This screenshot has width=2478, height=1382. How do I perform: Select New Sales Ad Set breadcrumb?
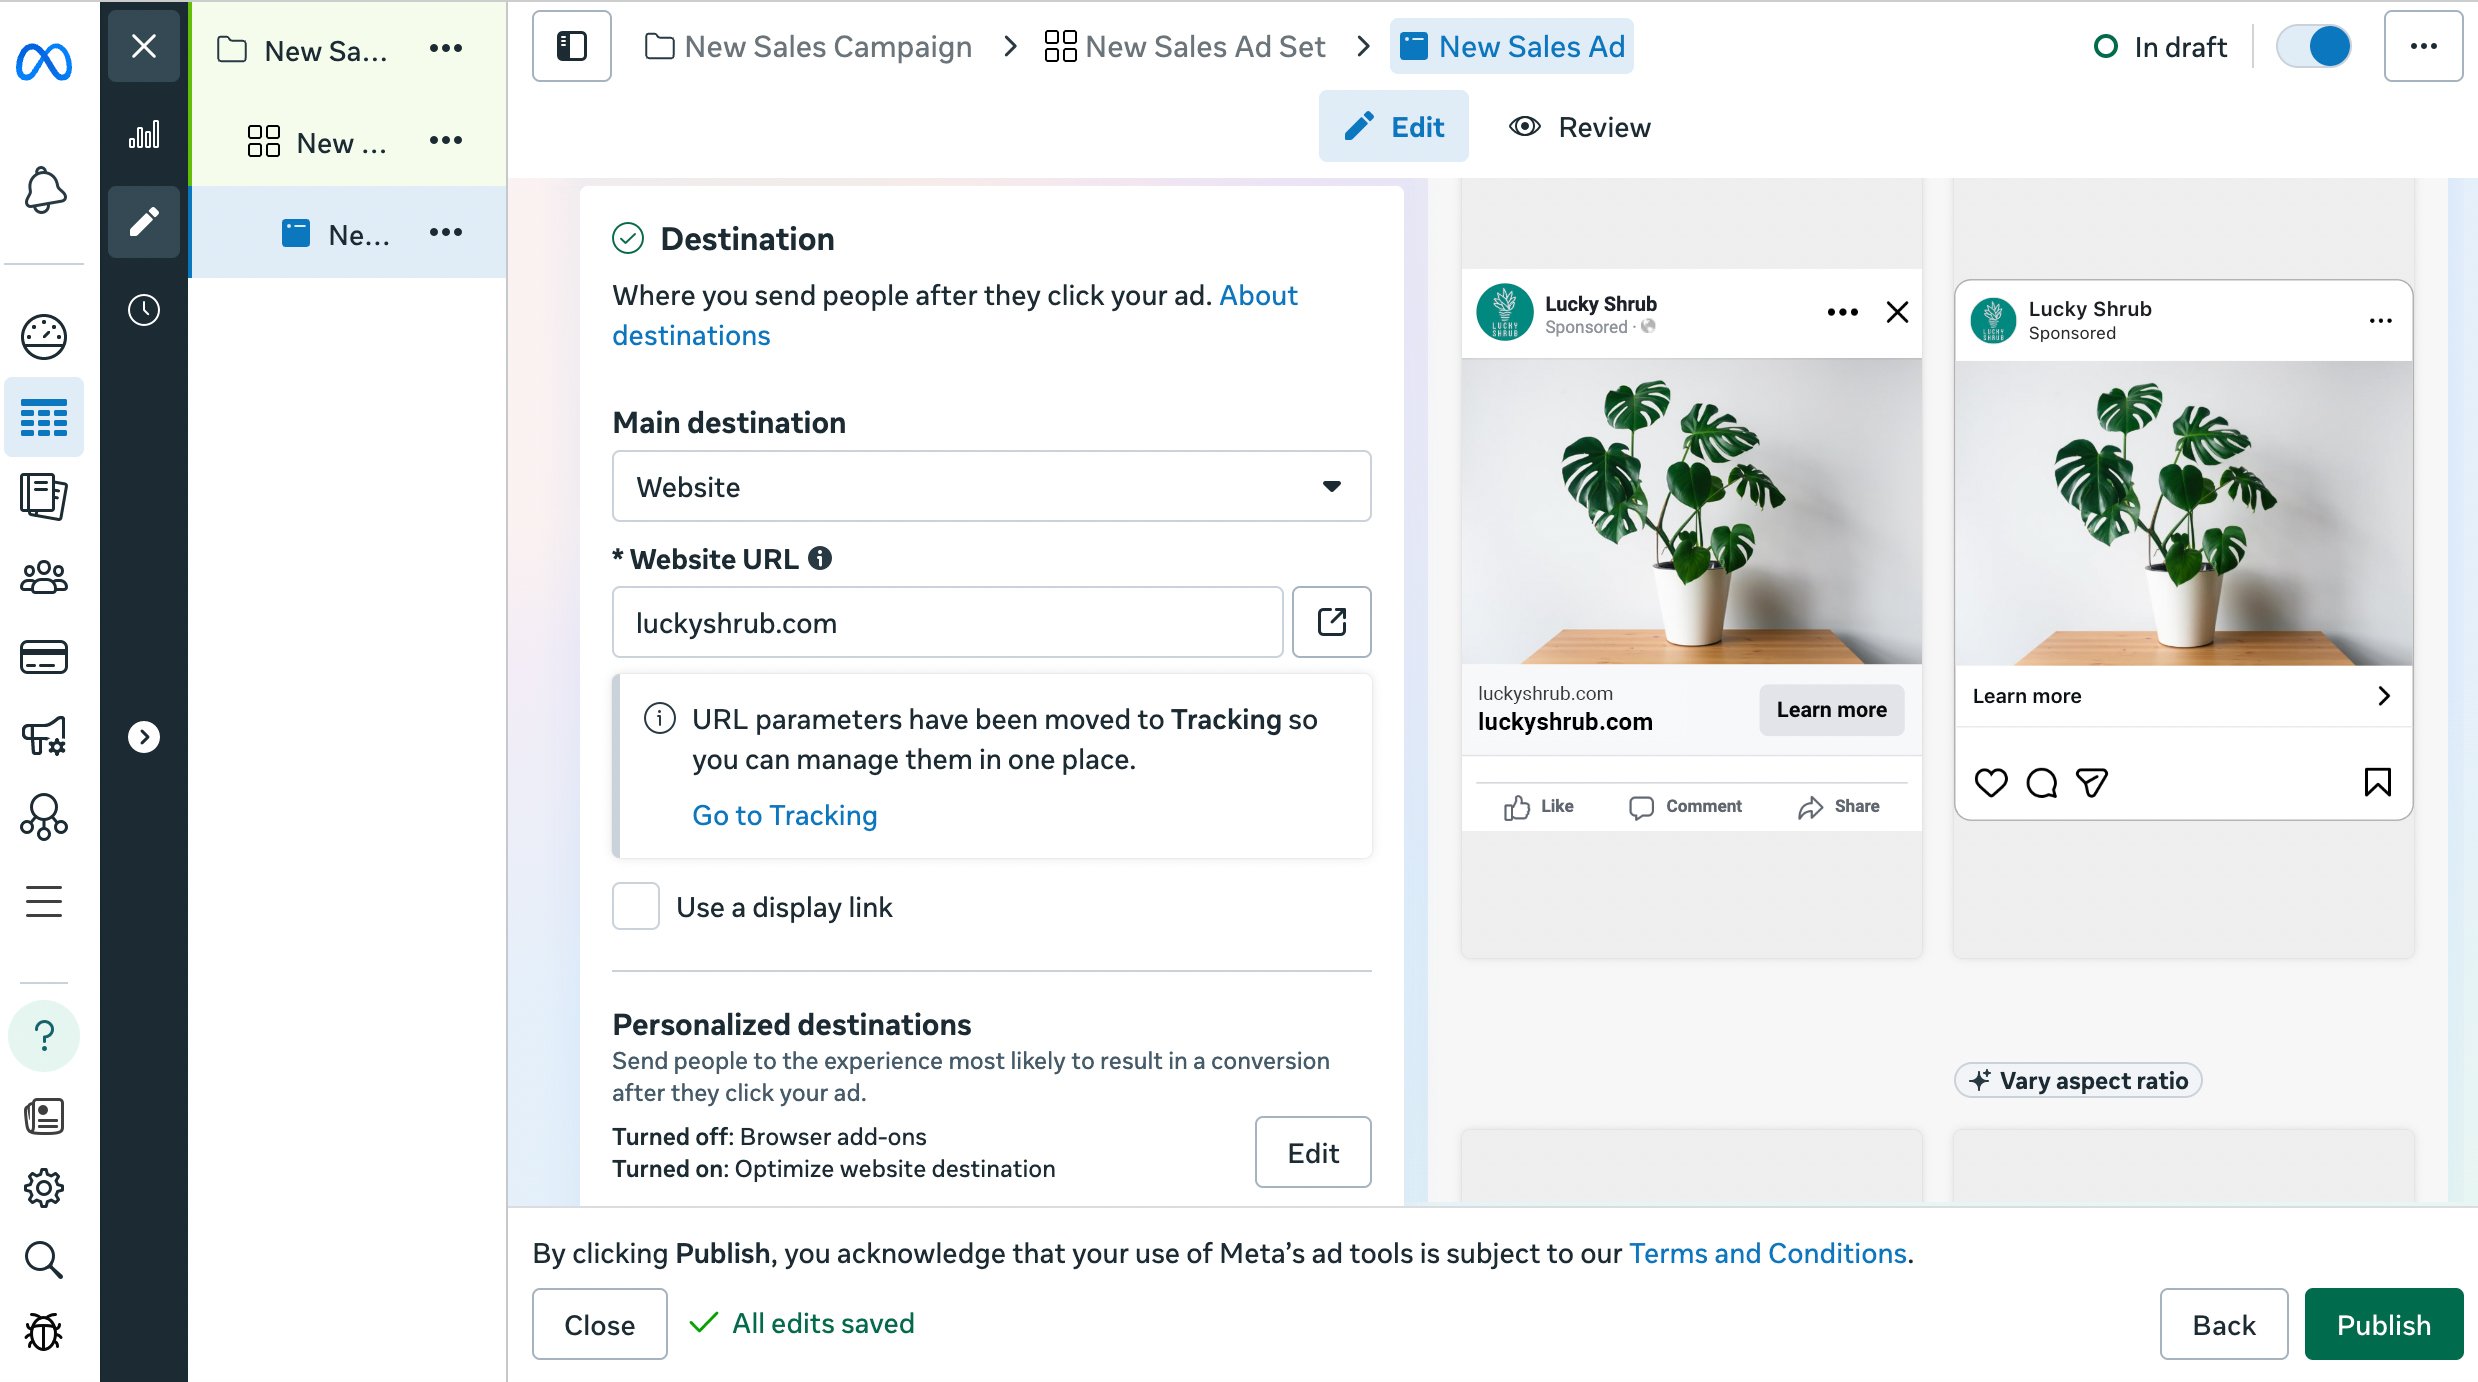[1185, 46]
